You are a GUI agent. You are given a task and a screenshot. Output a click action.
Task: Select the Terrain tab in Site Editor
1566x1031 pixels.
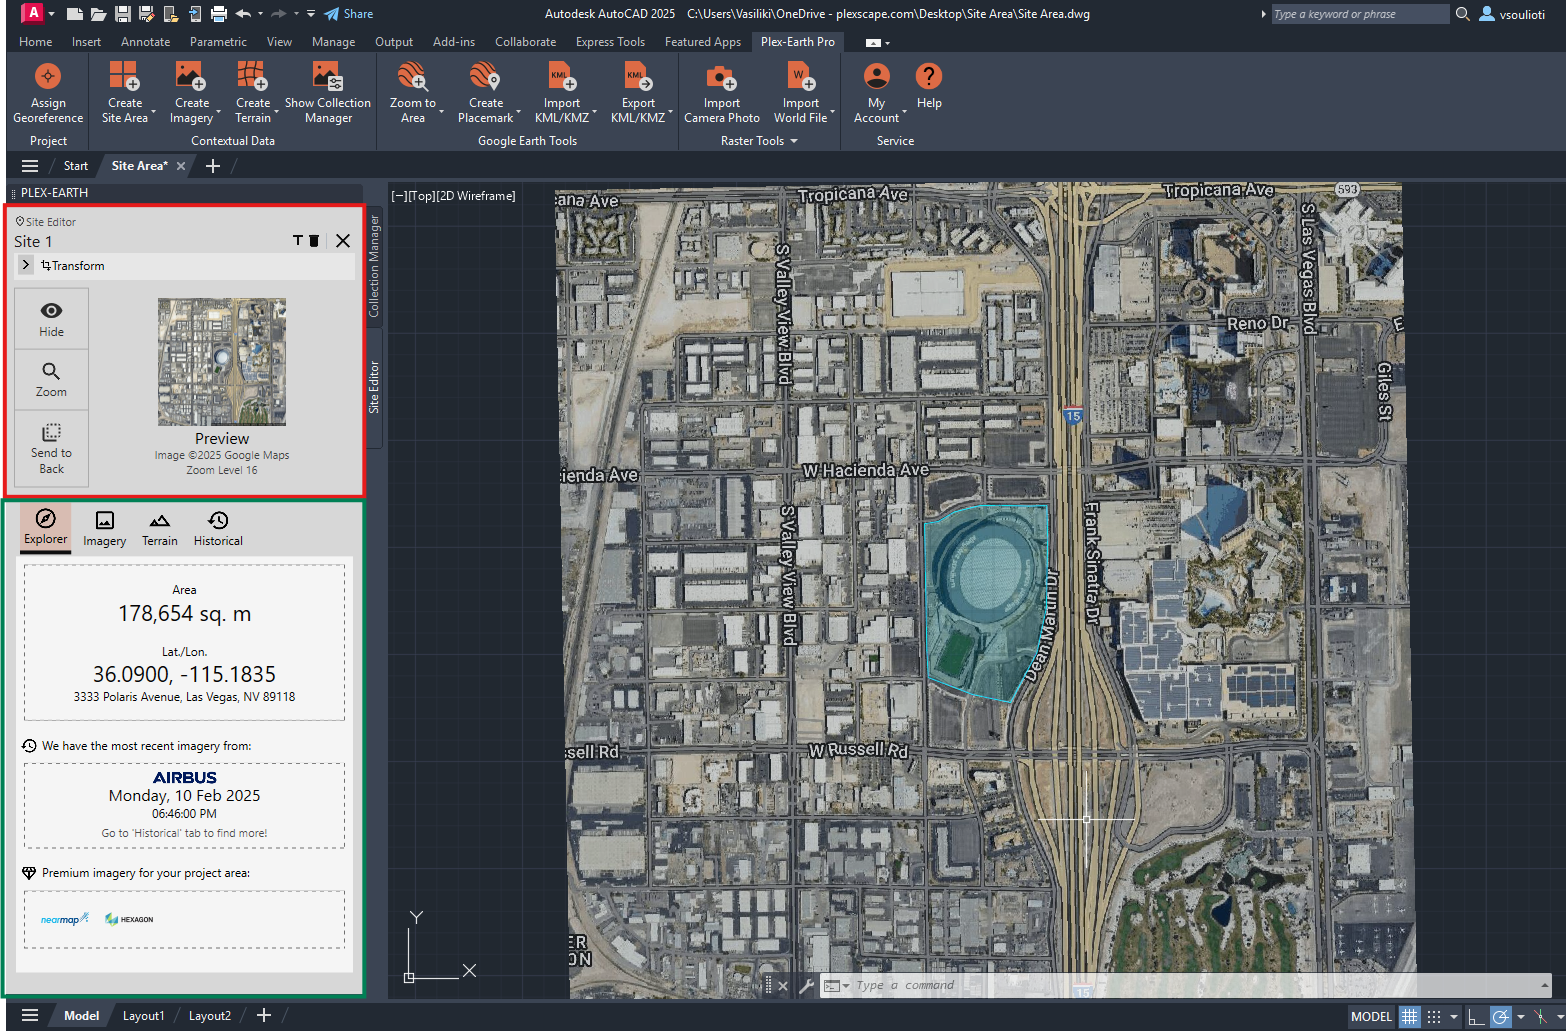[159, 528]
